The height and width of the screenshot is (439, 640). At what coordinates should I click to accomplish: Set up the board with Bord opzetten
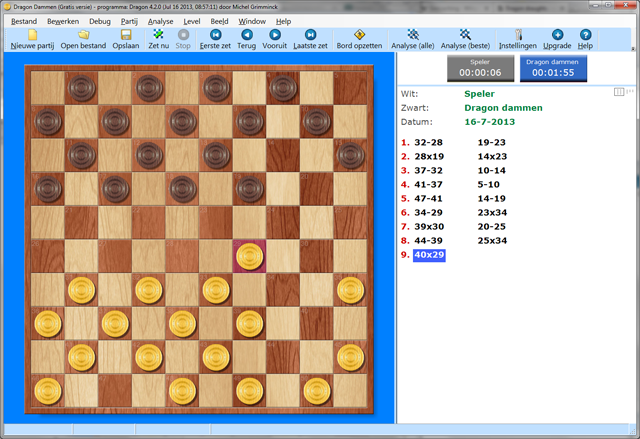coord(359,40)
